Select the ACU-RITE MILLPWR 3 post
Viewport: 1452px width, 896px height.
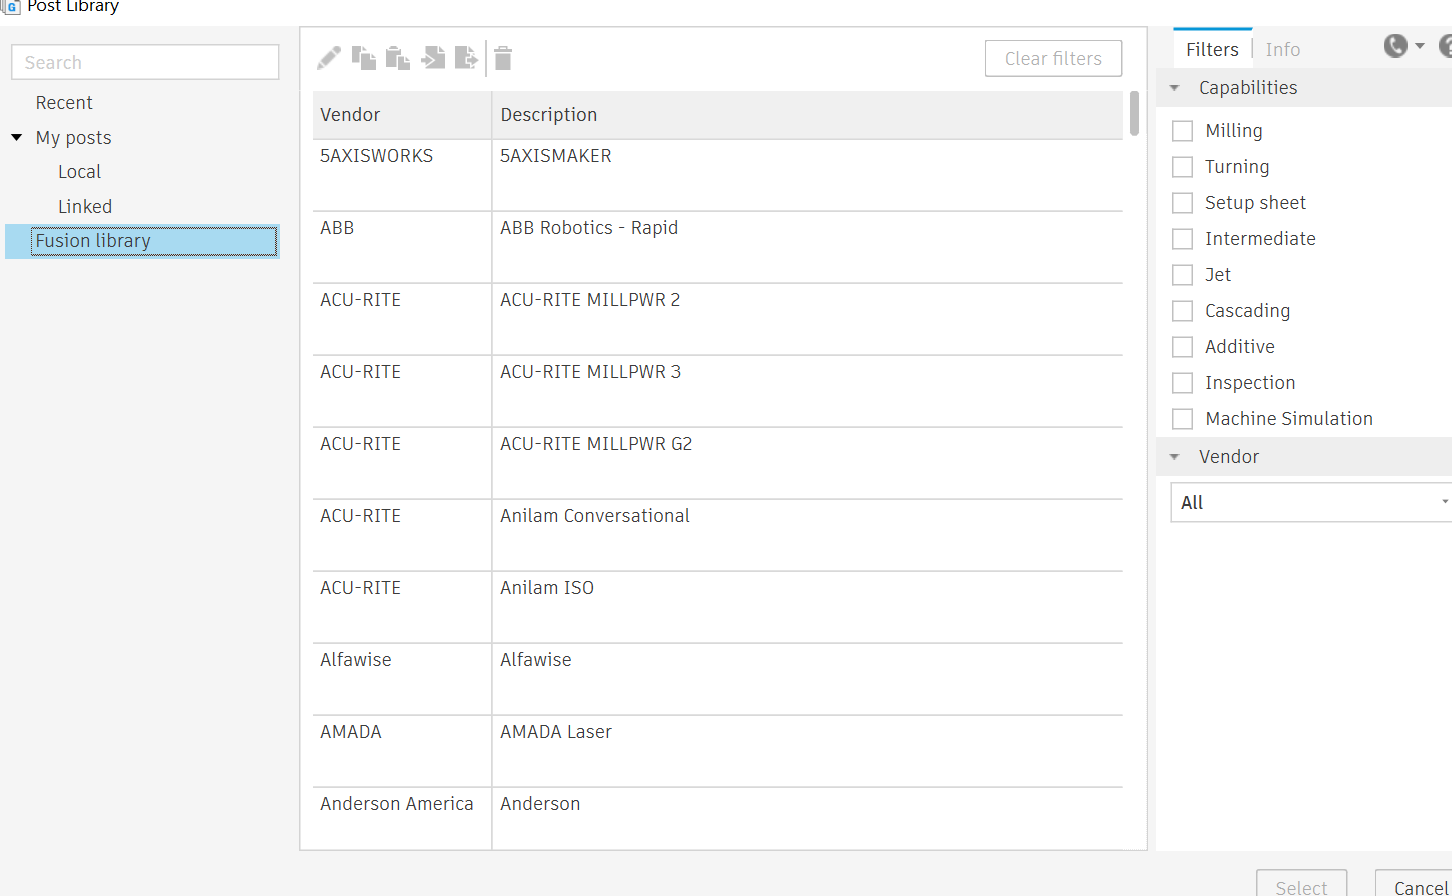pyautogui.click(x=590, y=372)
